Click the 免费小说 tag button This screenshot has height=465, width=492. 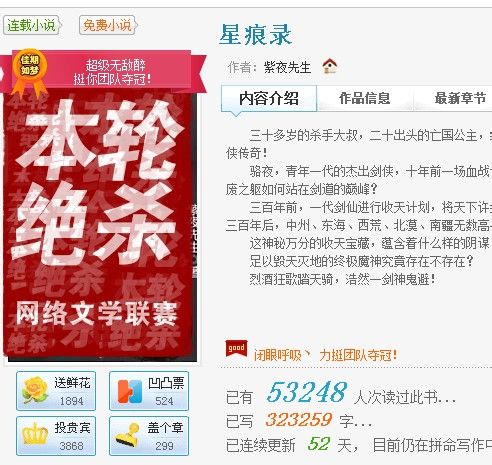point(108,25)
